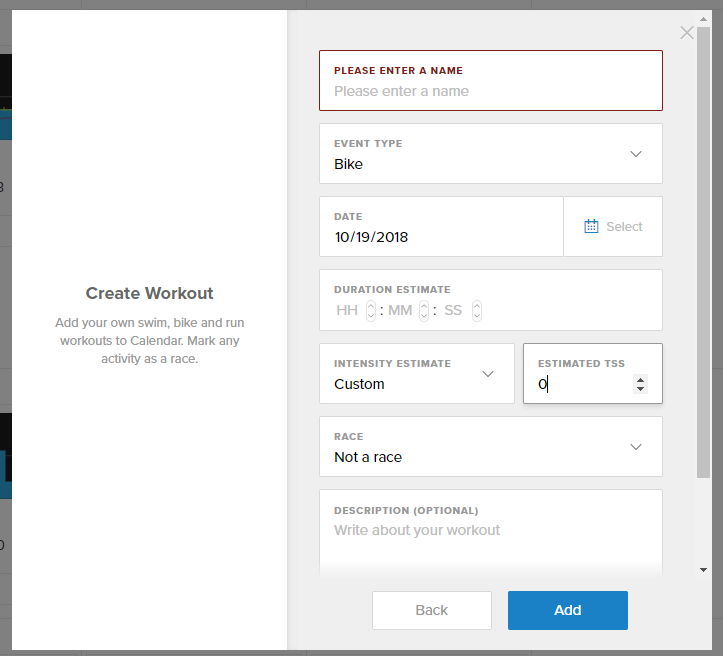Viewport: 723px width, 656px height.
Task: Expand the Intensity Estimate dropdown
Action: point(417,373)
